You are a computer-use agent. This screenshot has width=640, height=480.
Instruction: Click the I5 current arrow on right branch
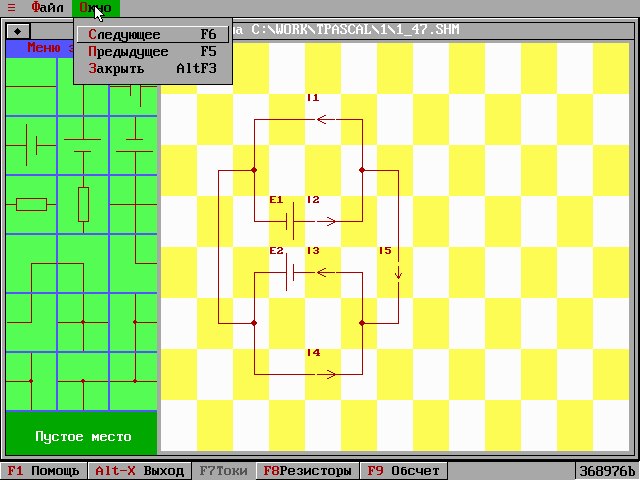pyautogui.click(x=398, y=271)
